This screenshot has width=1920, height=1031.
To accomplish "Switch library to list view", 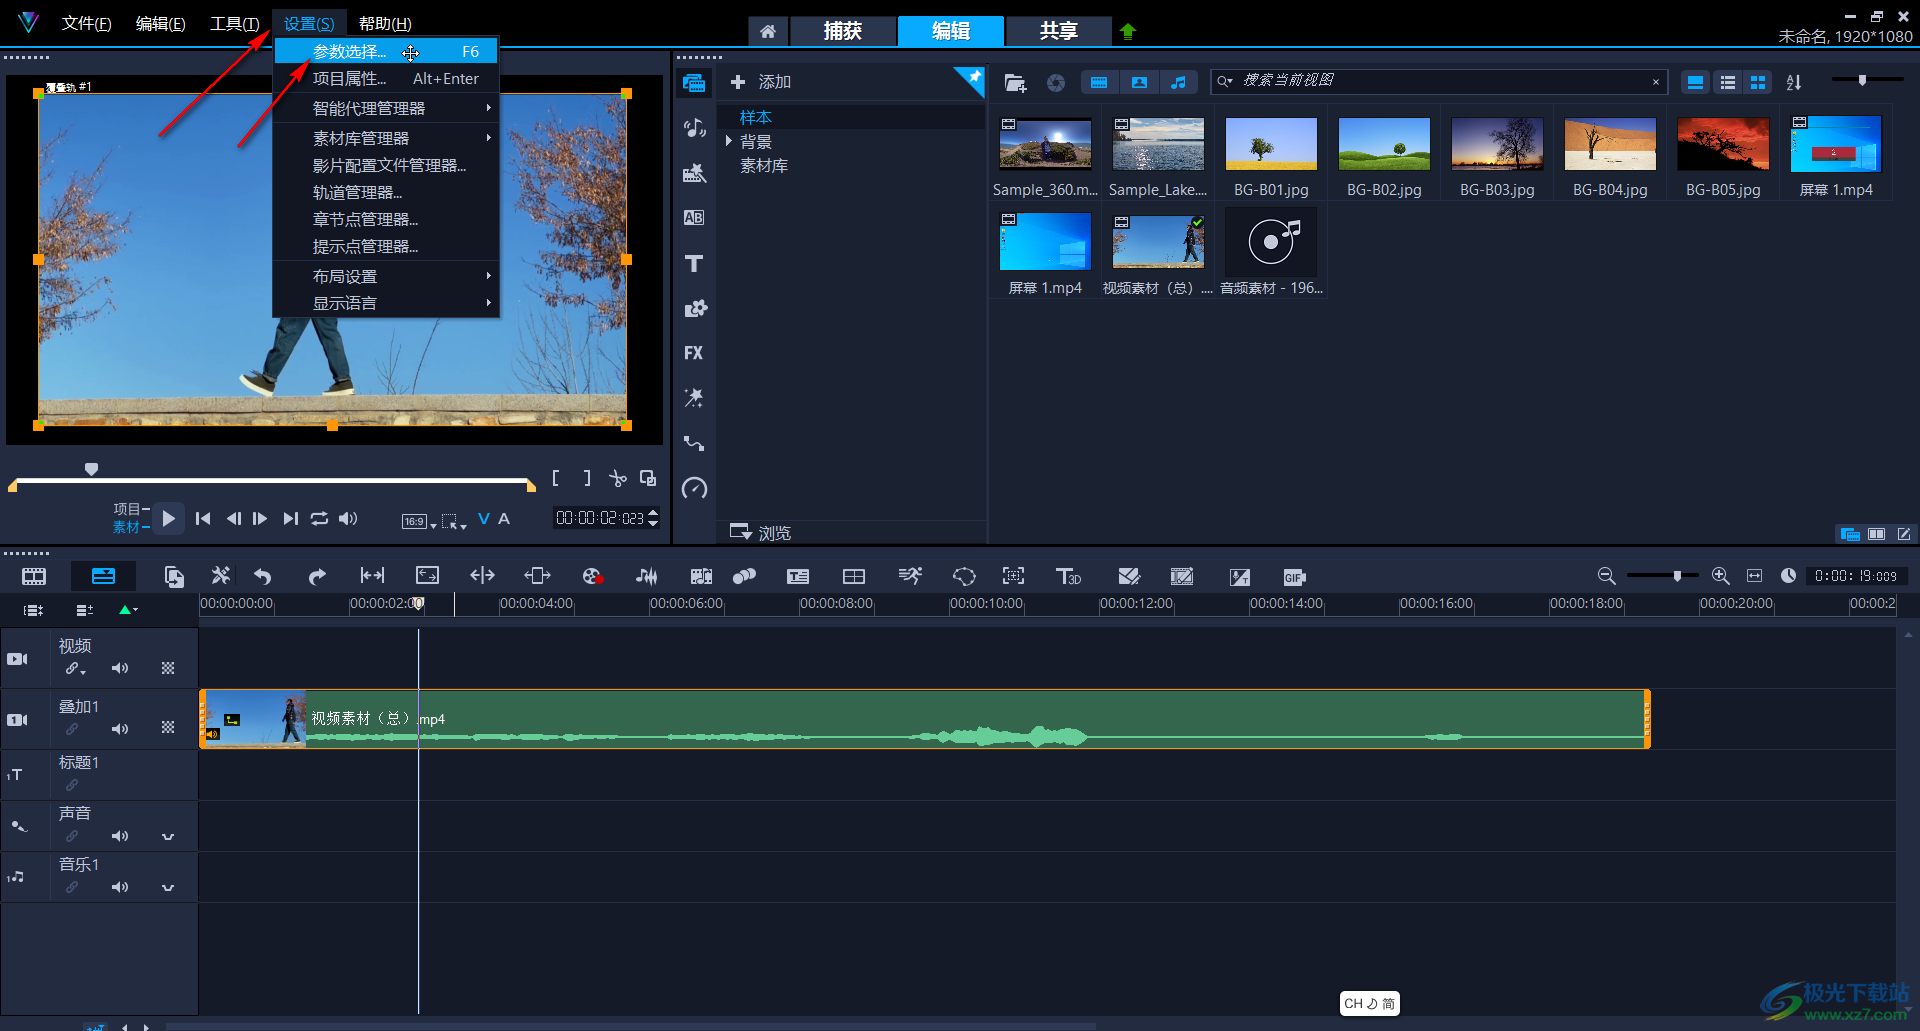I will (1727, 82).
